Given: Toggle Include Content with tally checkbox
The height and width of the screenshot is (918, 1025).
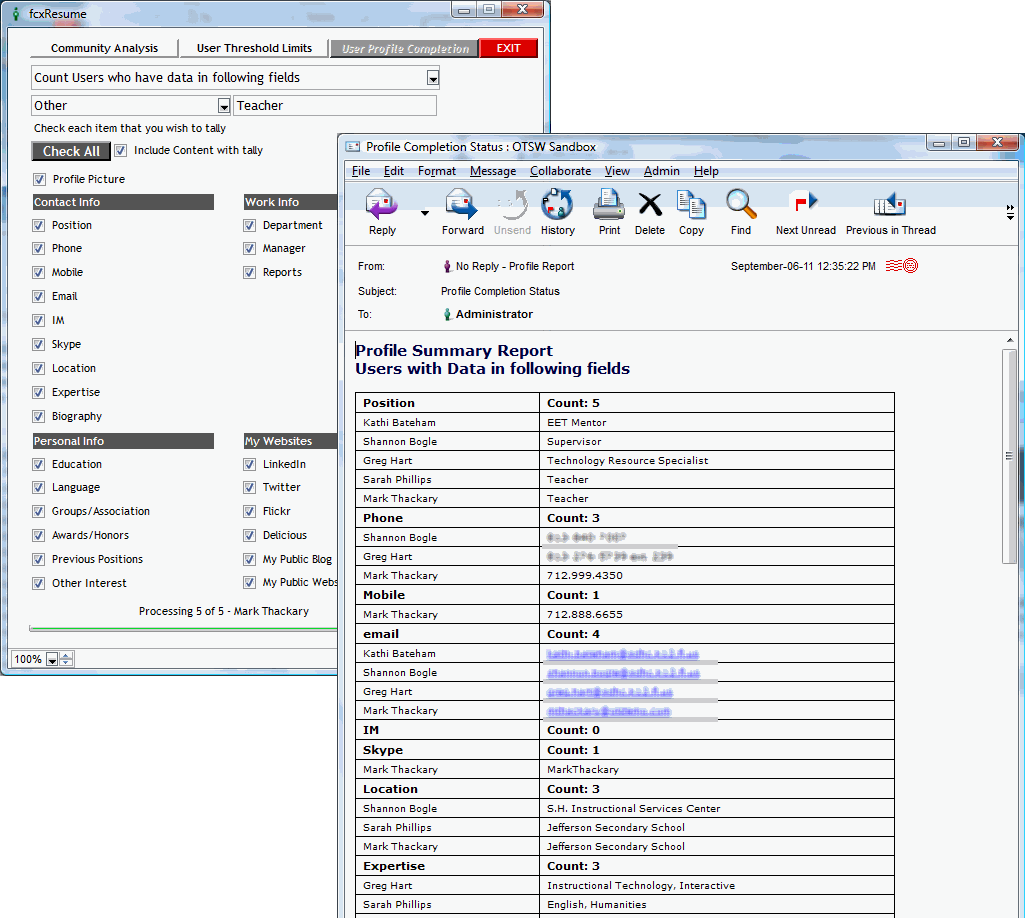Looking at the screenshot, I should [121, 151].
